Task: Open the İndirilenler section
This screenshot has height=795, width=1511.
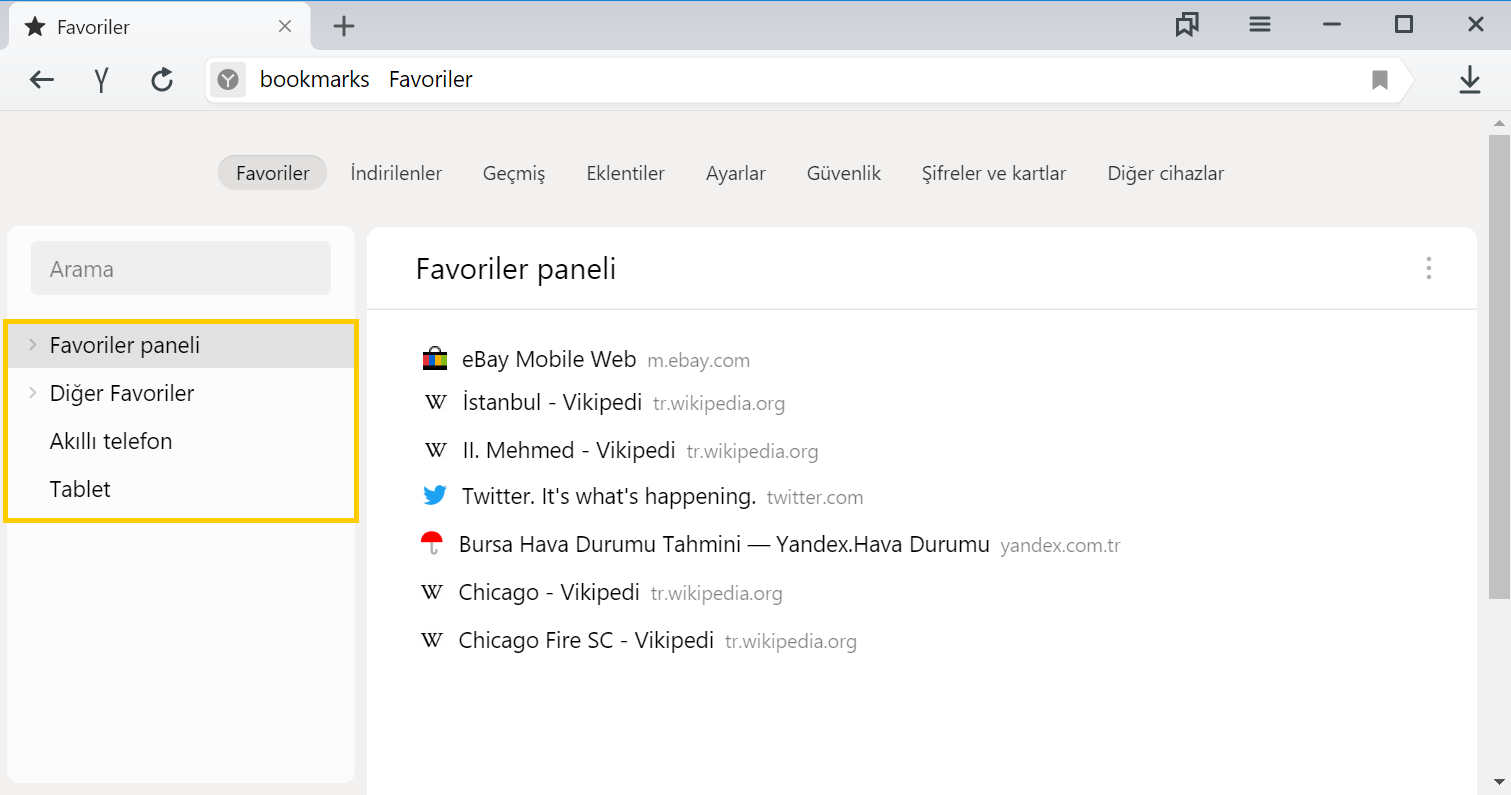Action: click(396, 173)
